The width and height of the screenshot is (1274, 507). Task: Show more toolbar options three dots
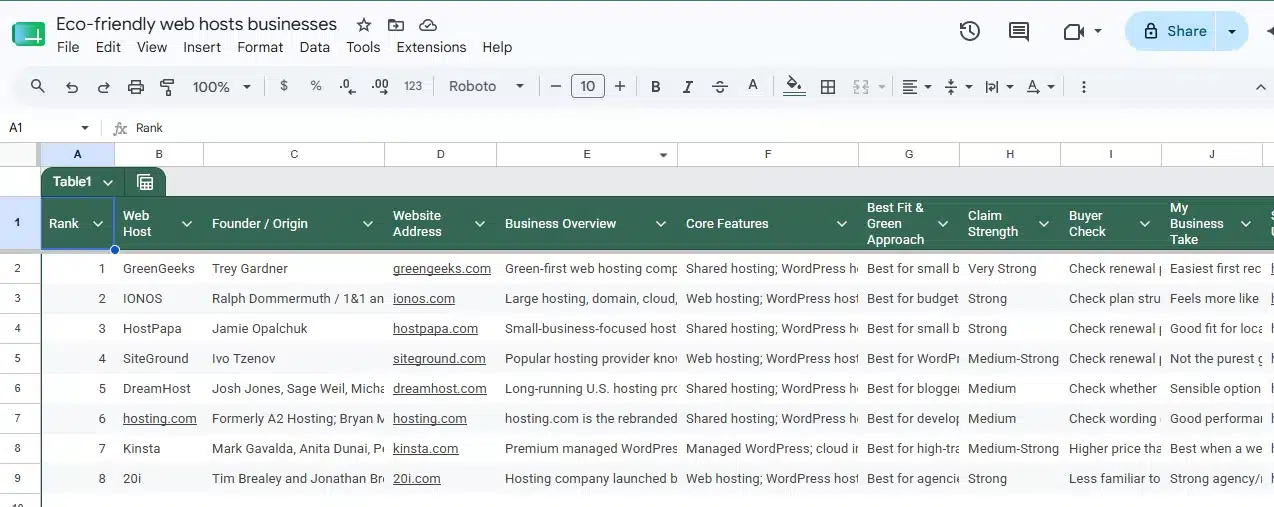[x=1084, y=87]
